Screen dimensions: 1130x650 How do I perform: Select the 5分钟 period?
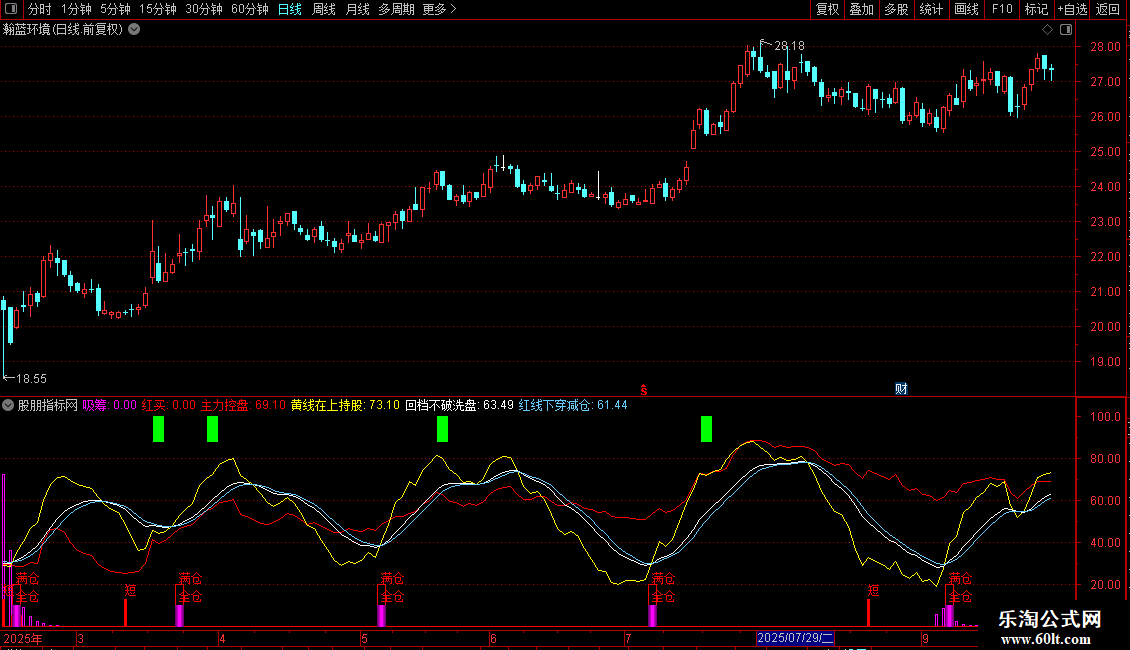[x=115, y=9]
